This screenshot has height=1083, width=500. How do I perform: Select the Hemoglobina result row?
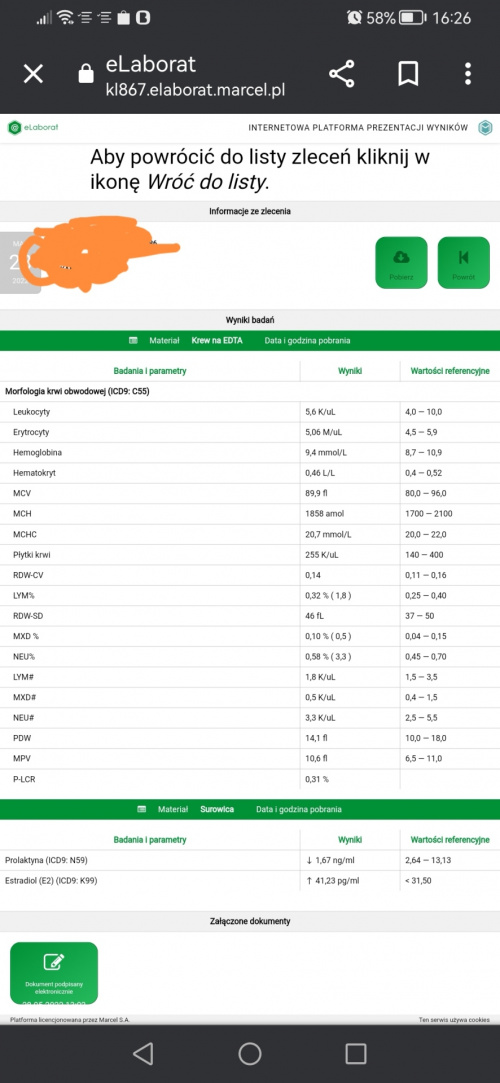pos(250,452)
